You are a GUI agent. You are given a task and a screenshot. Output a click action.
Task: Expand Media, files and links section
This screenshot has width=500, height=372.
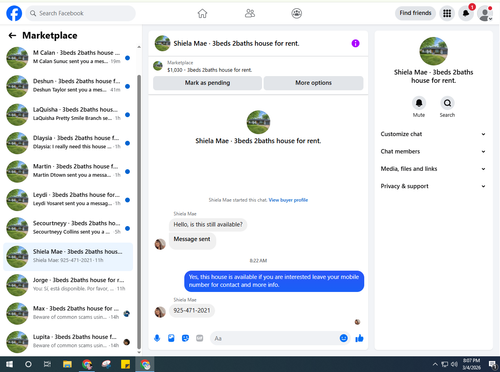(x=433, y=169)
